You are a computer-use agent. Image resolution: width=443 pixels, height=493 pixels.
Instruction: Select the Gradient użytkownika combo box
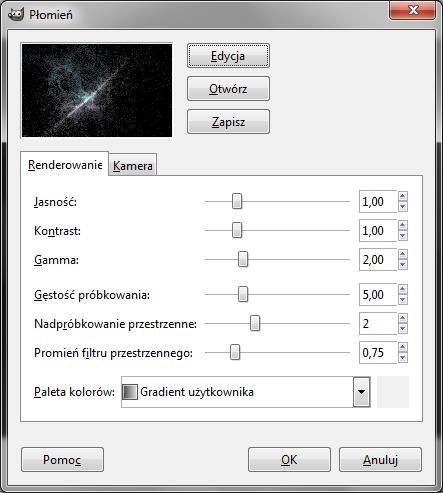click(x=246, y=392)
